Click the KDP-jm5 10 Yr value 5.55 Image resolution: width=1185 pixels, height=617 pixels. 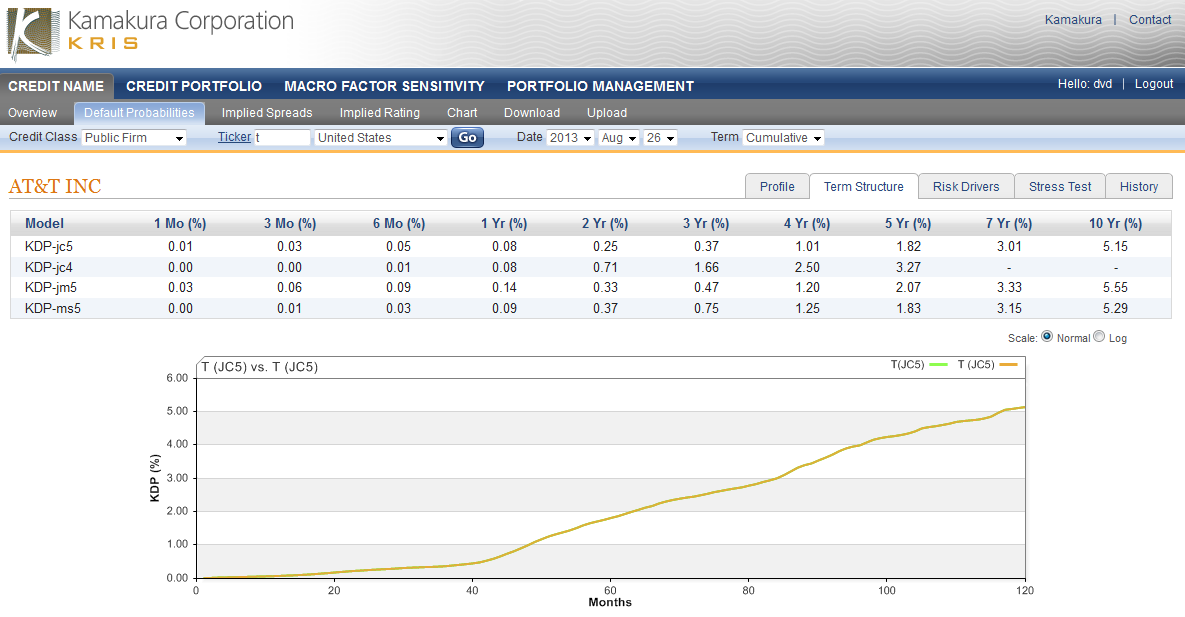click(1115, 287)
